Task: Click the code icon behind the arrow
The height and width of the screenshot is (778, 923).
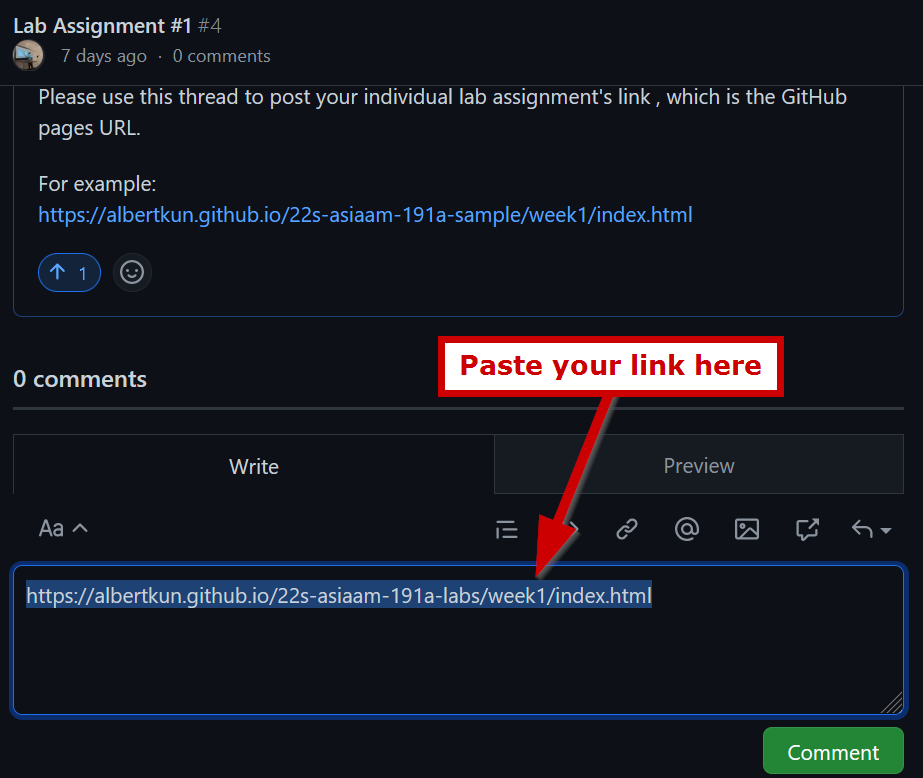Action: [570, 529]
